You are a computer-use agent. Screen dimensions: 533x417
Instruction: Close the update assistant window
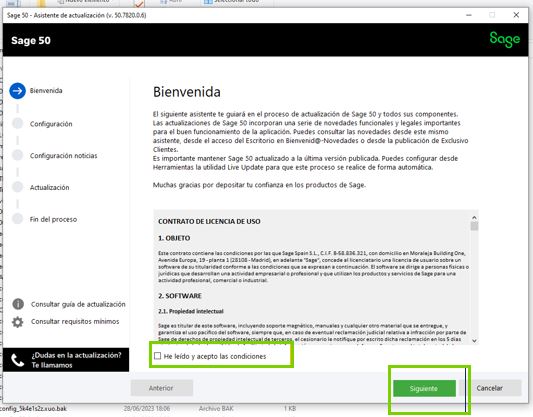click(x=516, y=15)
